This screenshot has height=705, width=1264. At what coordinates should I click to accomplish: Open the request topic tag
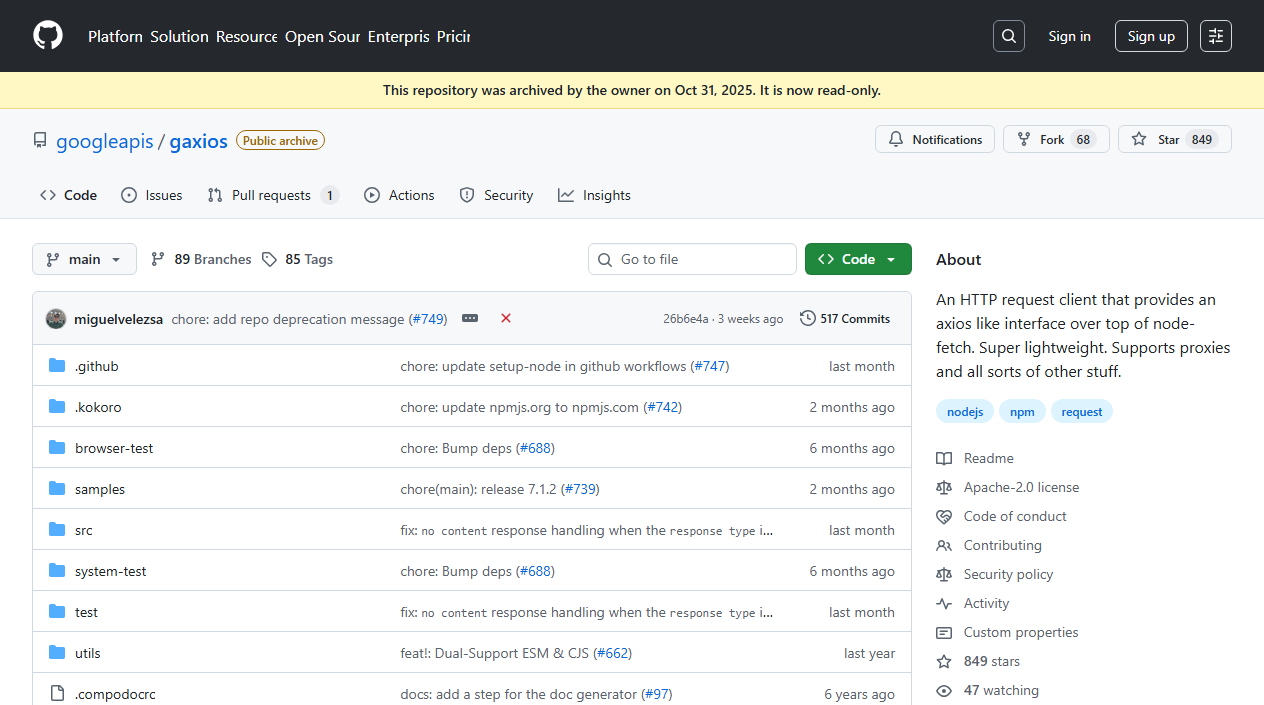click(1082, 412)
